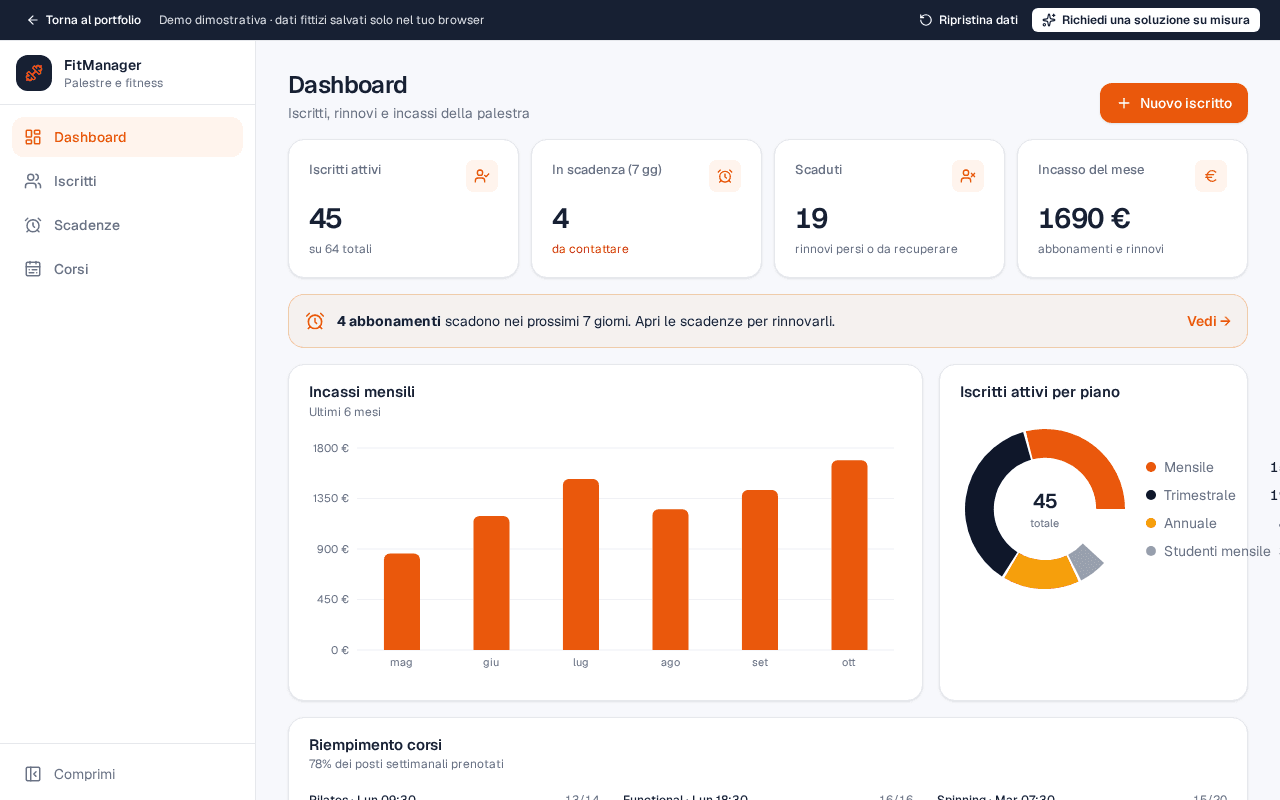This screenshot has height=800, width=1280.
Task: Open the Dashboard menu item
Action: (127, 137)
